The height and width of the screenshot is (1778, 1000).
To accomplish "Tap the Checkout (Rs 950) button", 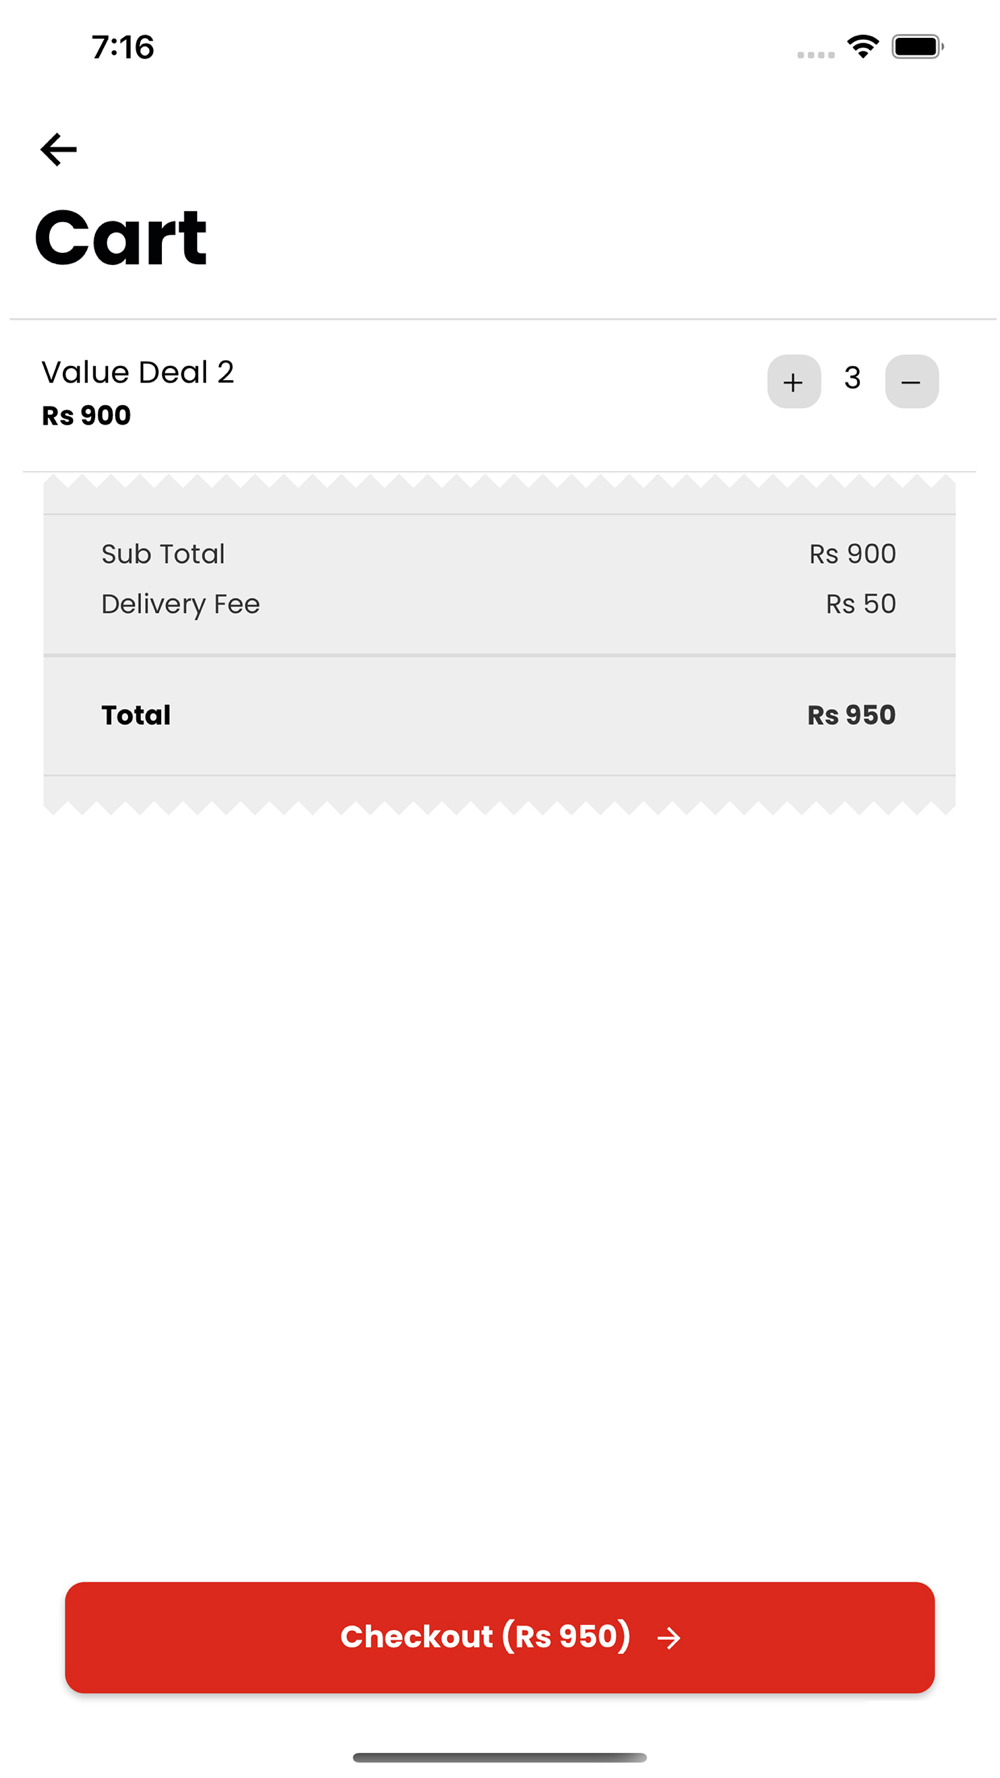I will [x=500, y=1637].
